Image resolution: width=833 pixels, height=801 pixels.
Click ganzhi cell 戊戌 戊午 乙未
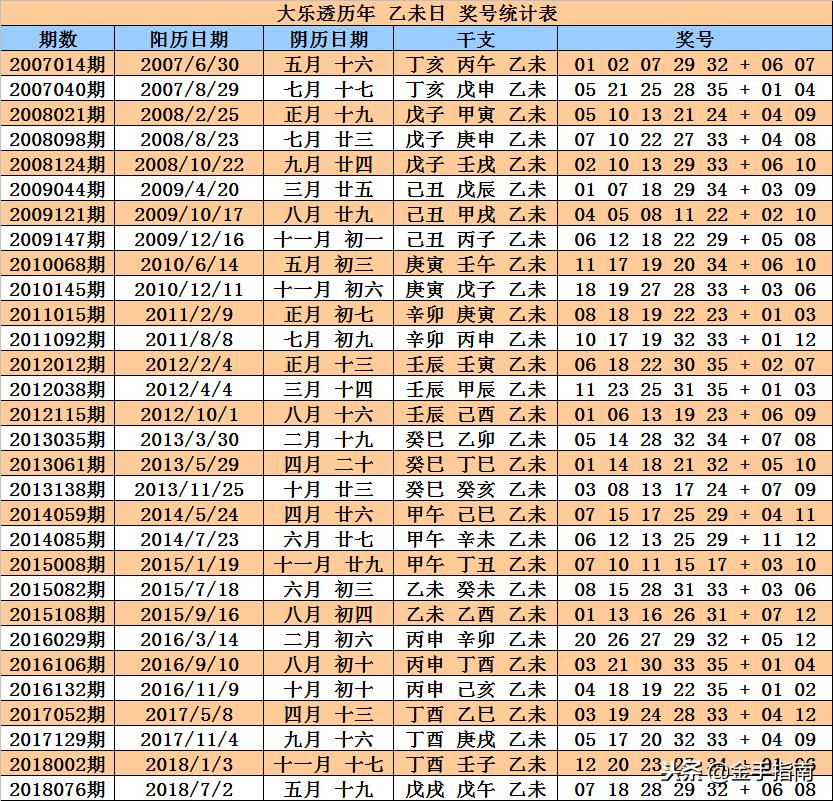tap(475, 789)
